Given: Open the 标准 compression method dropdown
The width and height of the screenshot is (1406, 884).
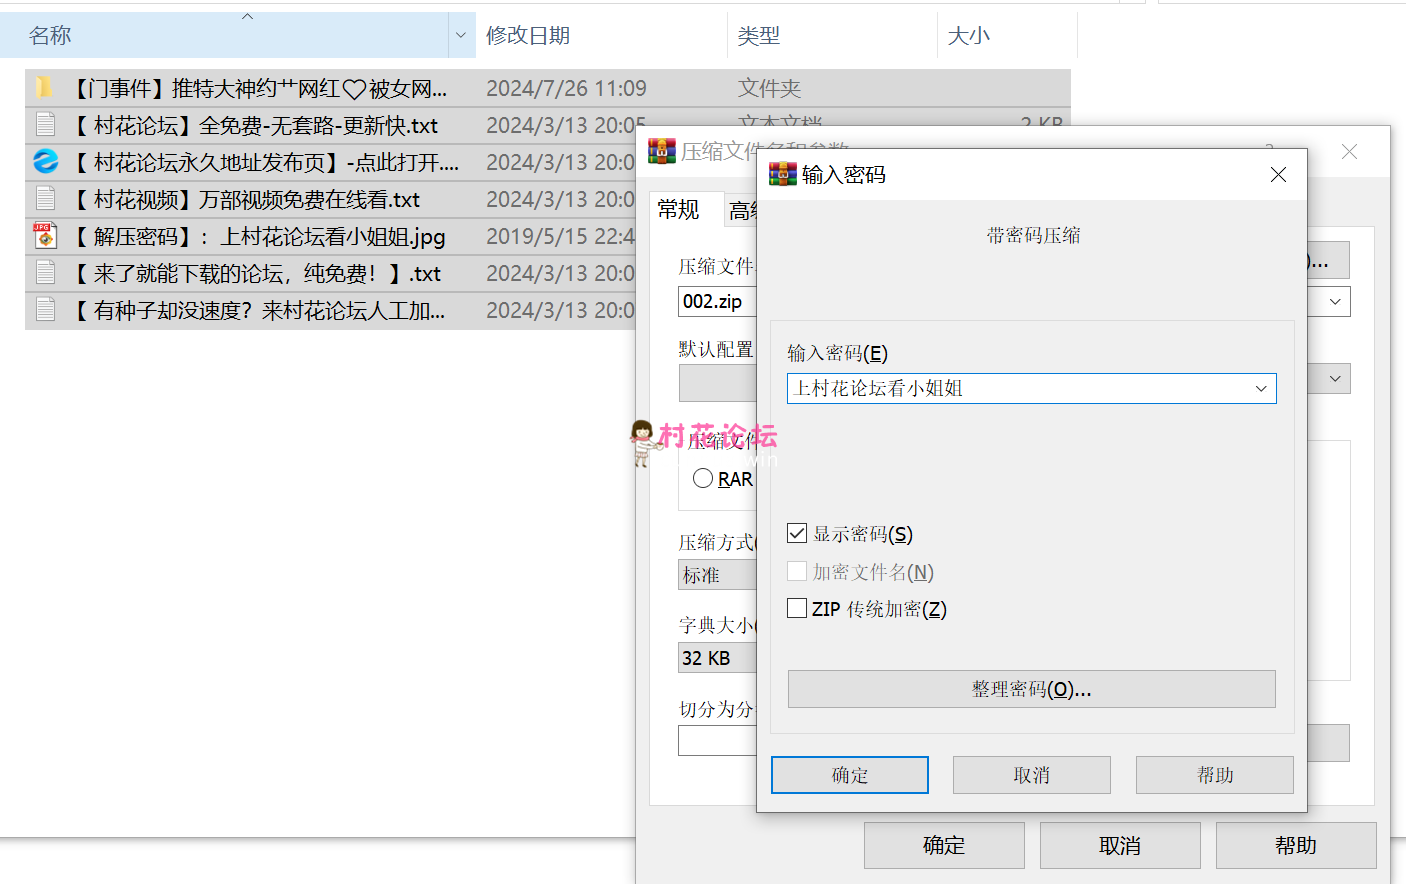Looking at the screenshot, I should pos(716,575).
